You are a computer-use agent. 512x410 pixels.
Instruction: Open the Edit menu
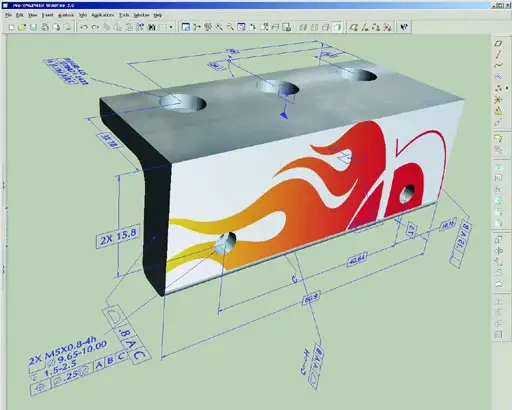pyautogui.click(x=20, y=15)
